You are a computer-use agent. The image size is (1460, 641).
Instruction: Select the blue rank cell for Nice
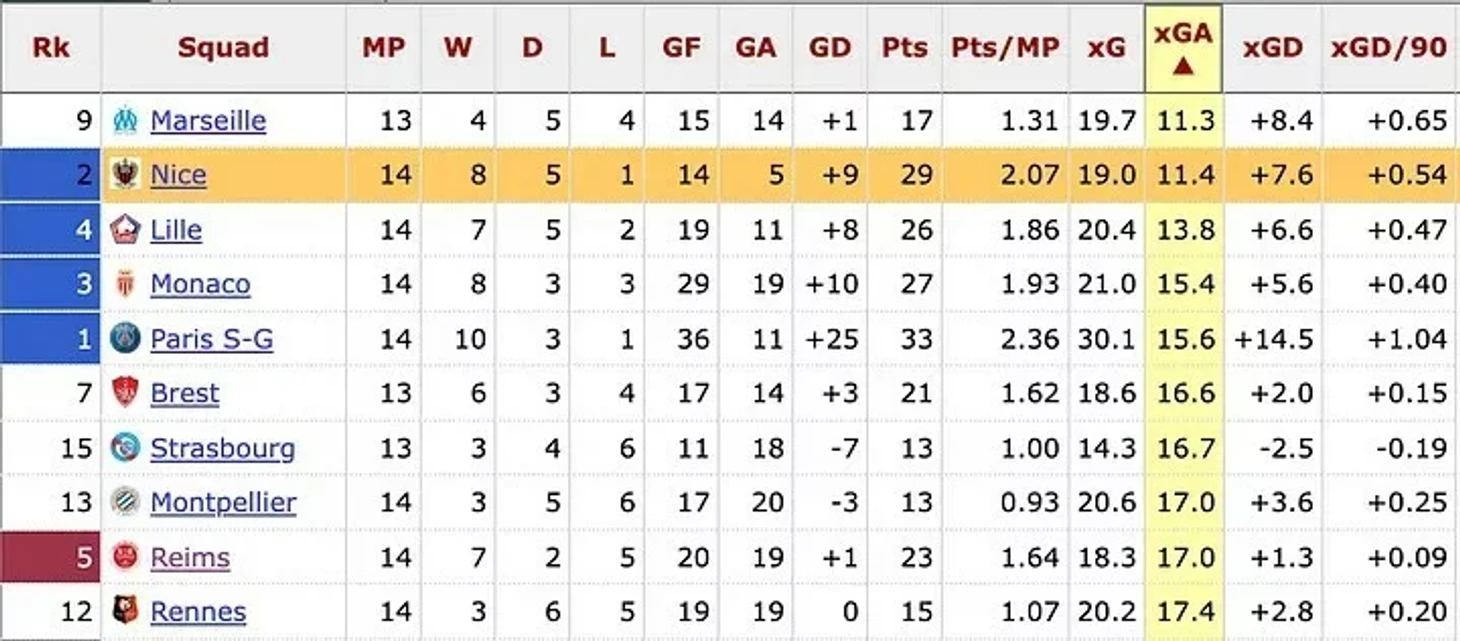click(x=51, y=175)
